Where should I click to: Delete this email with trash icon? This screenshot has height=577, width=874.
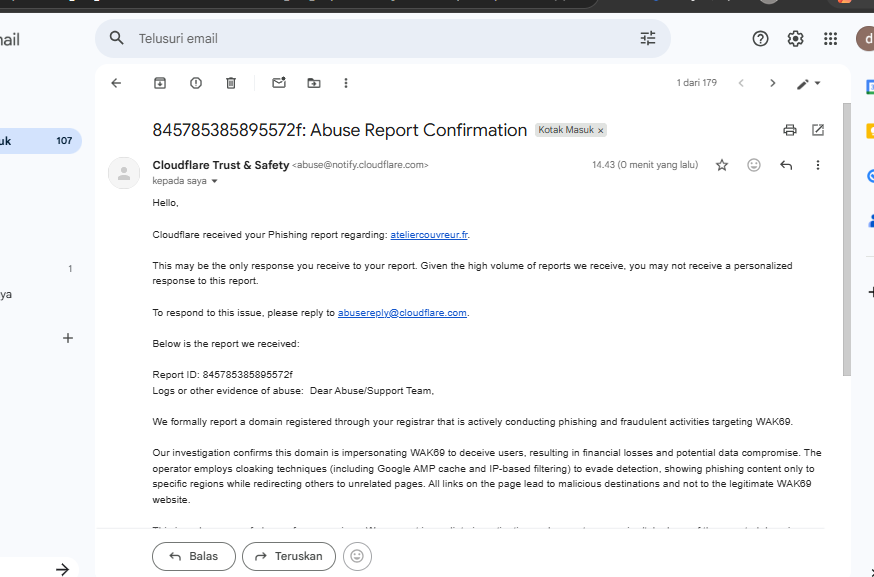(x=231, y=83)
